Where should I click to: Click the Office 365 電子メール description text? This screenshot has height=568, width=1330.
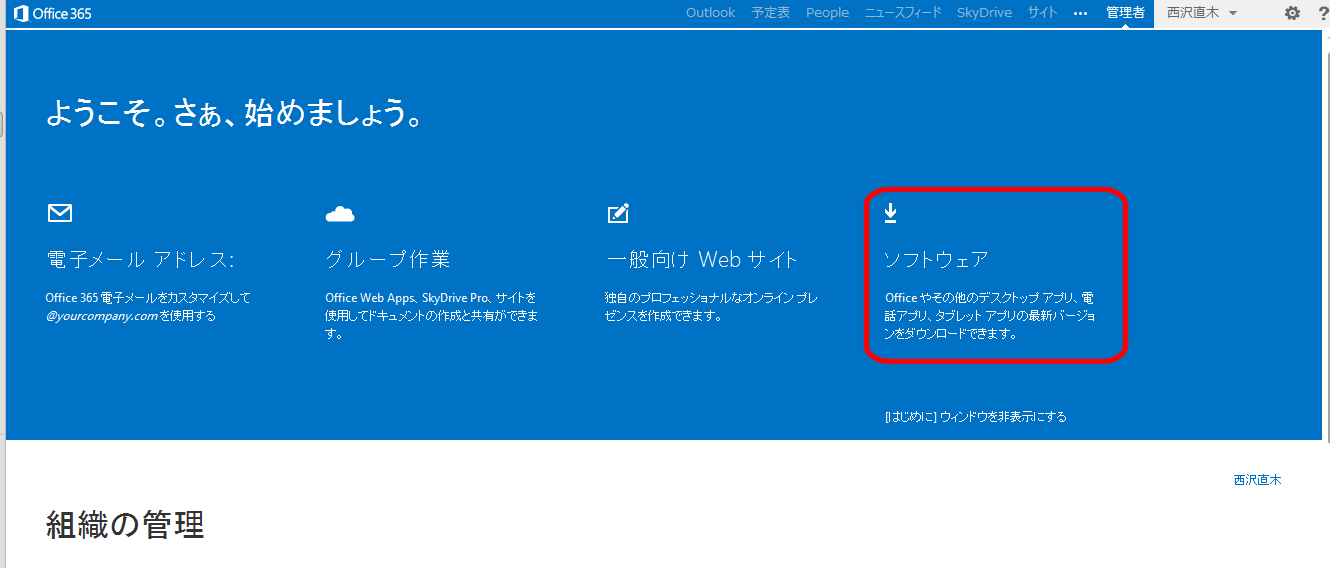click(148, 306)
